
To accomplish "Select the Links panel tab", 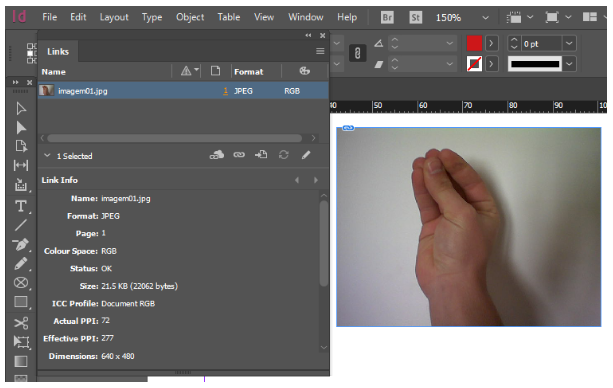I will click(58, 52).
